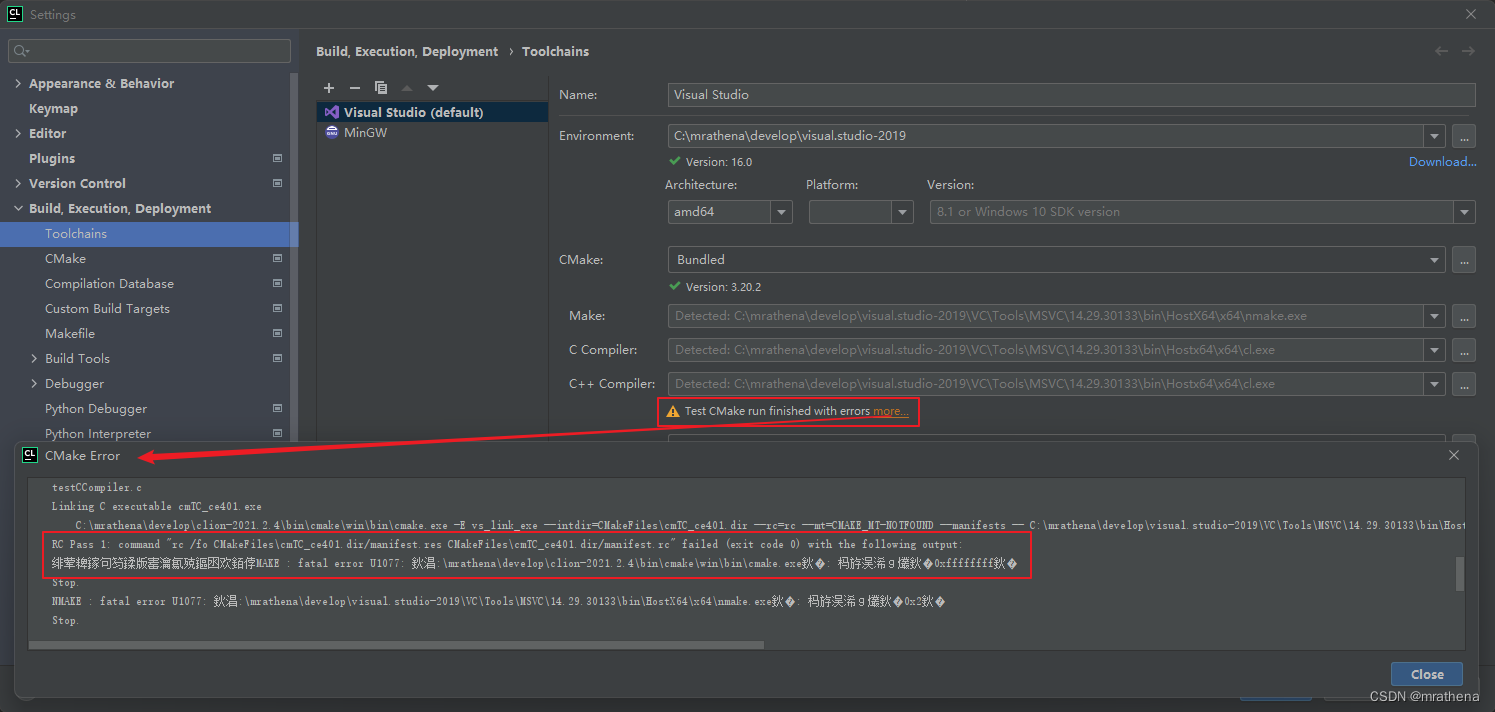The height and width of the screenshot is (712, 1495).
Task: Move toolchain up in list
Action: pos(407,88)
